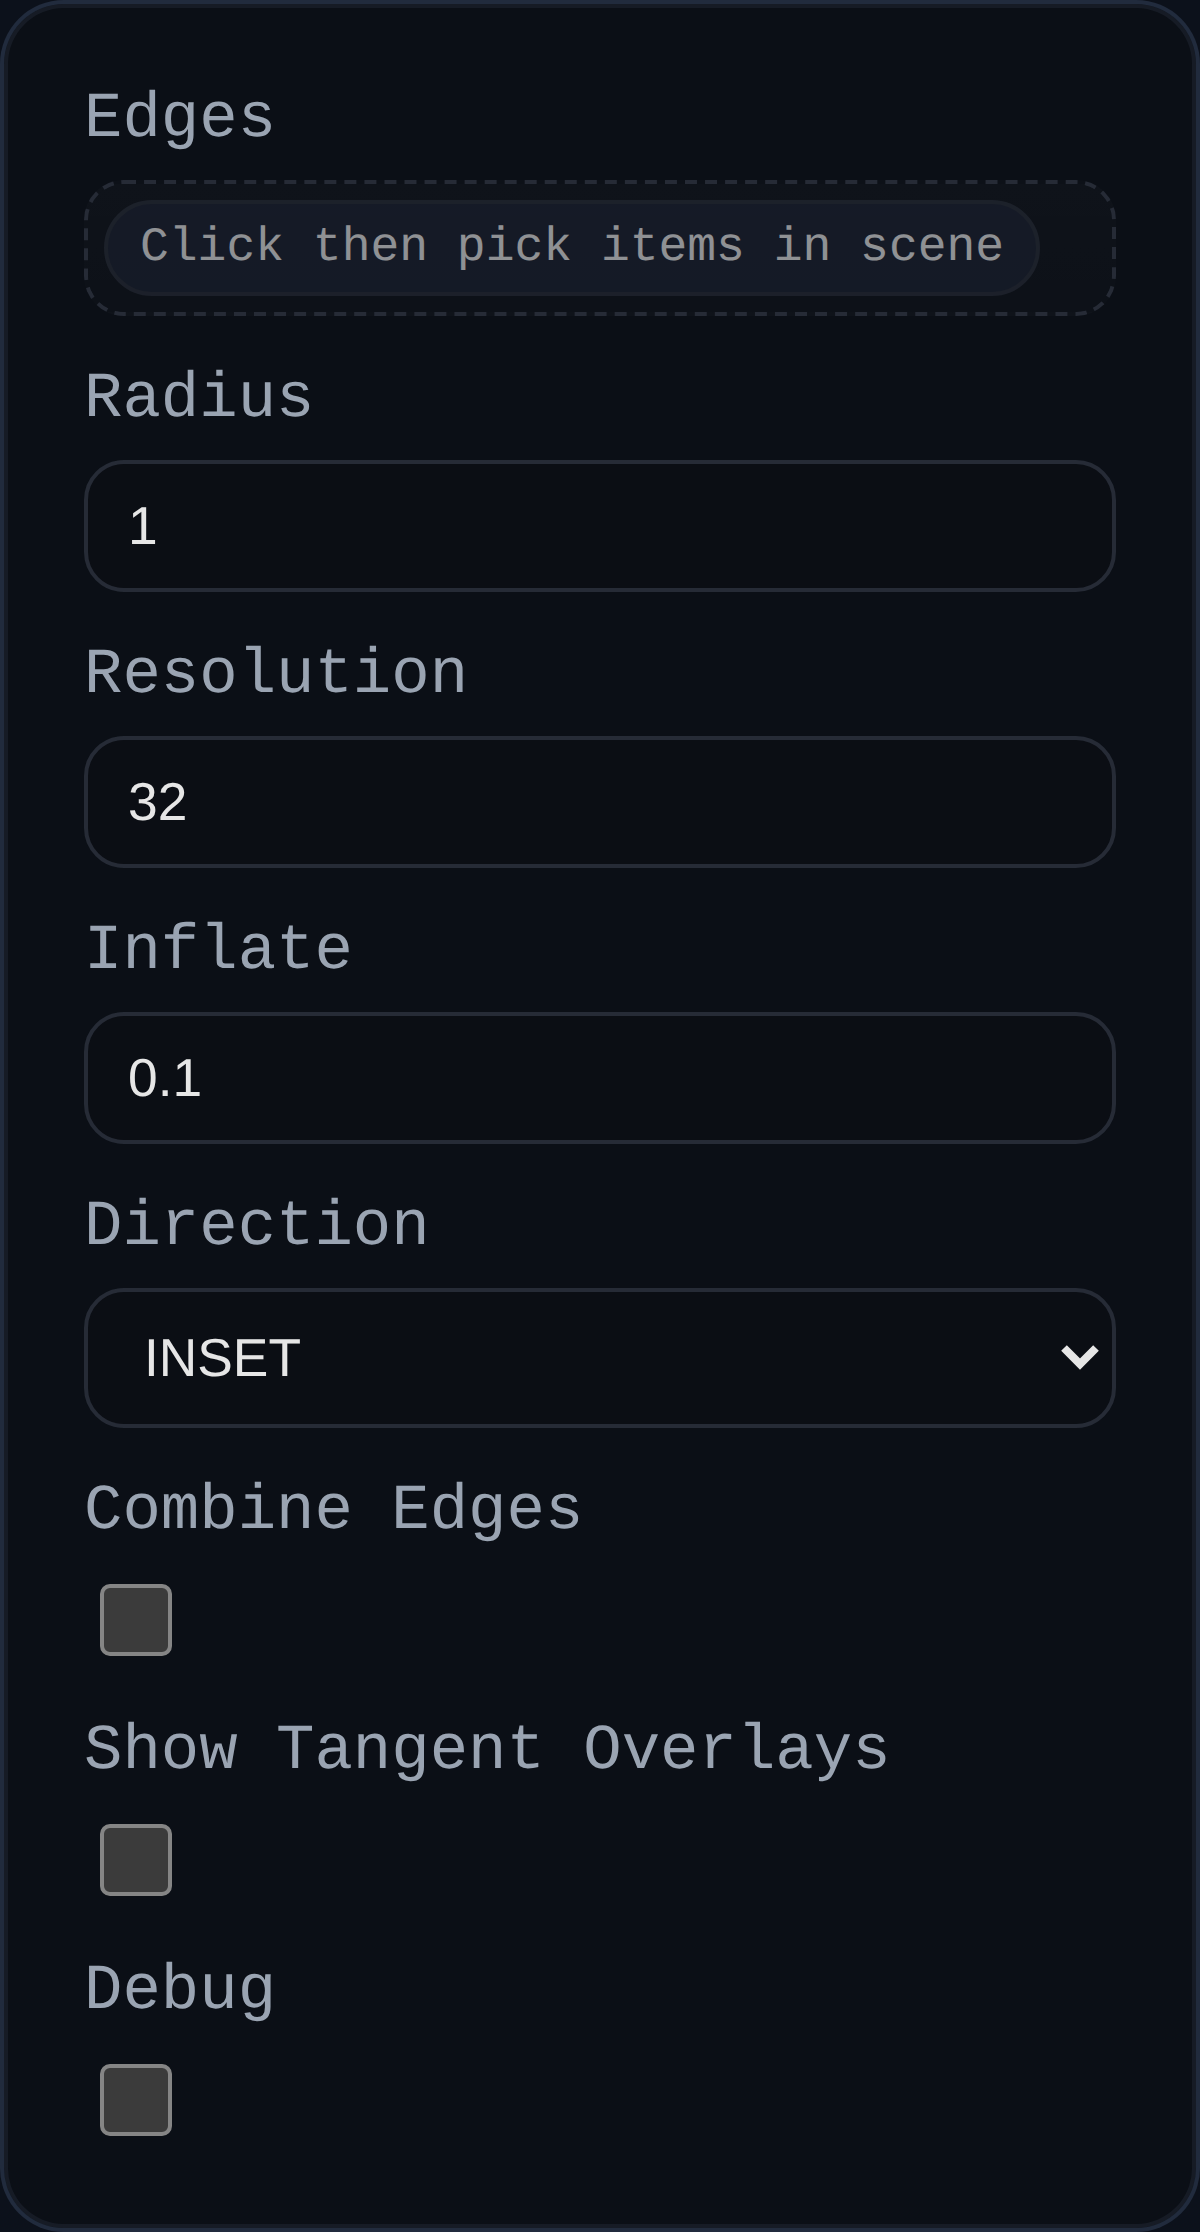The height and width of the screenshot is (2232, 1200).
Task: Select the Radius value of 1
Action: (x=143, y=525)
